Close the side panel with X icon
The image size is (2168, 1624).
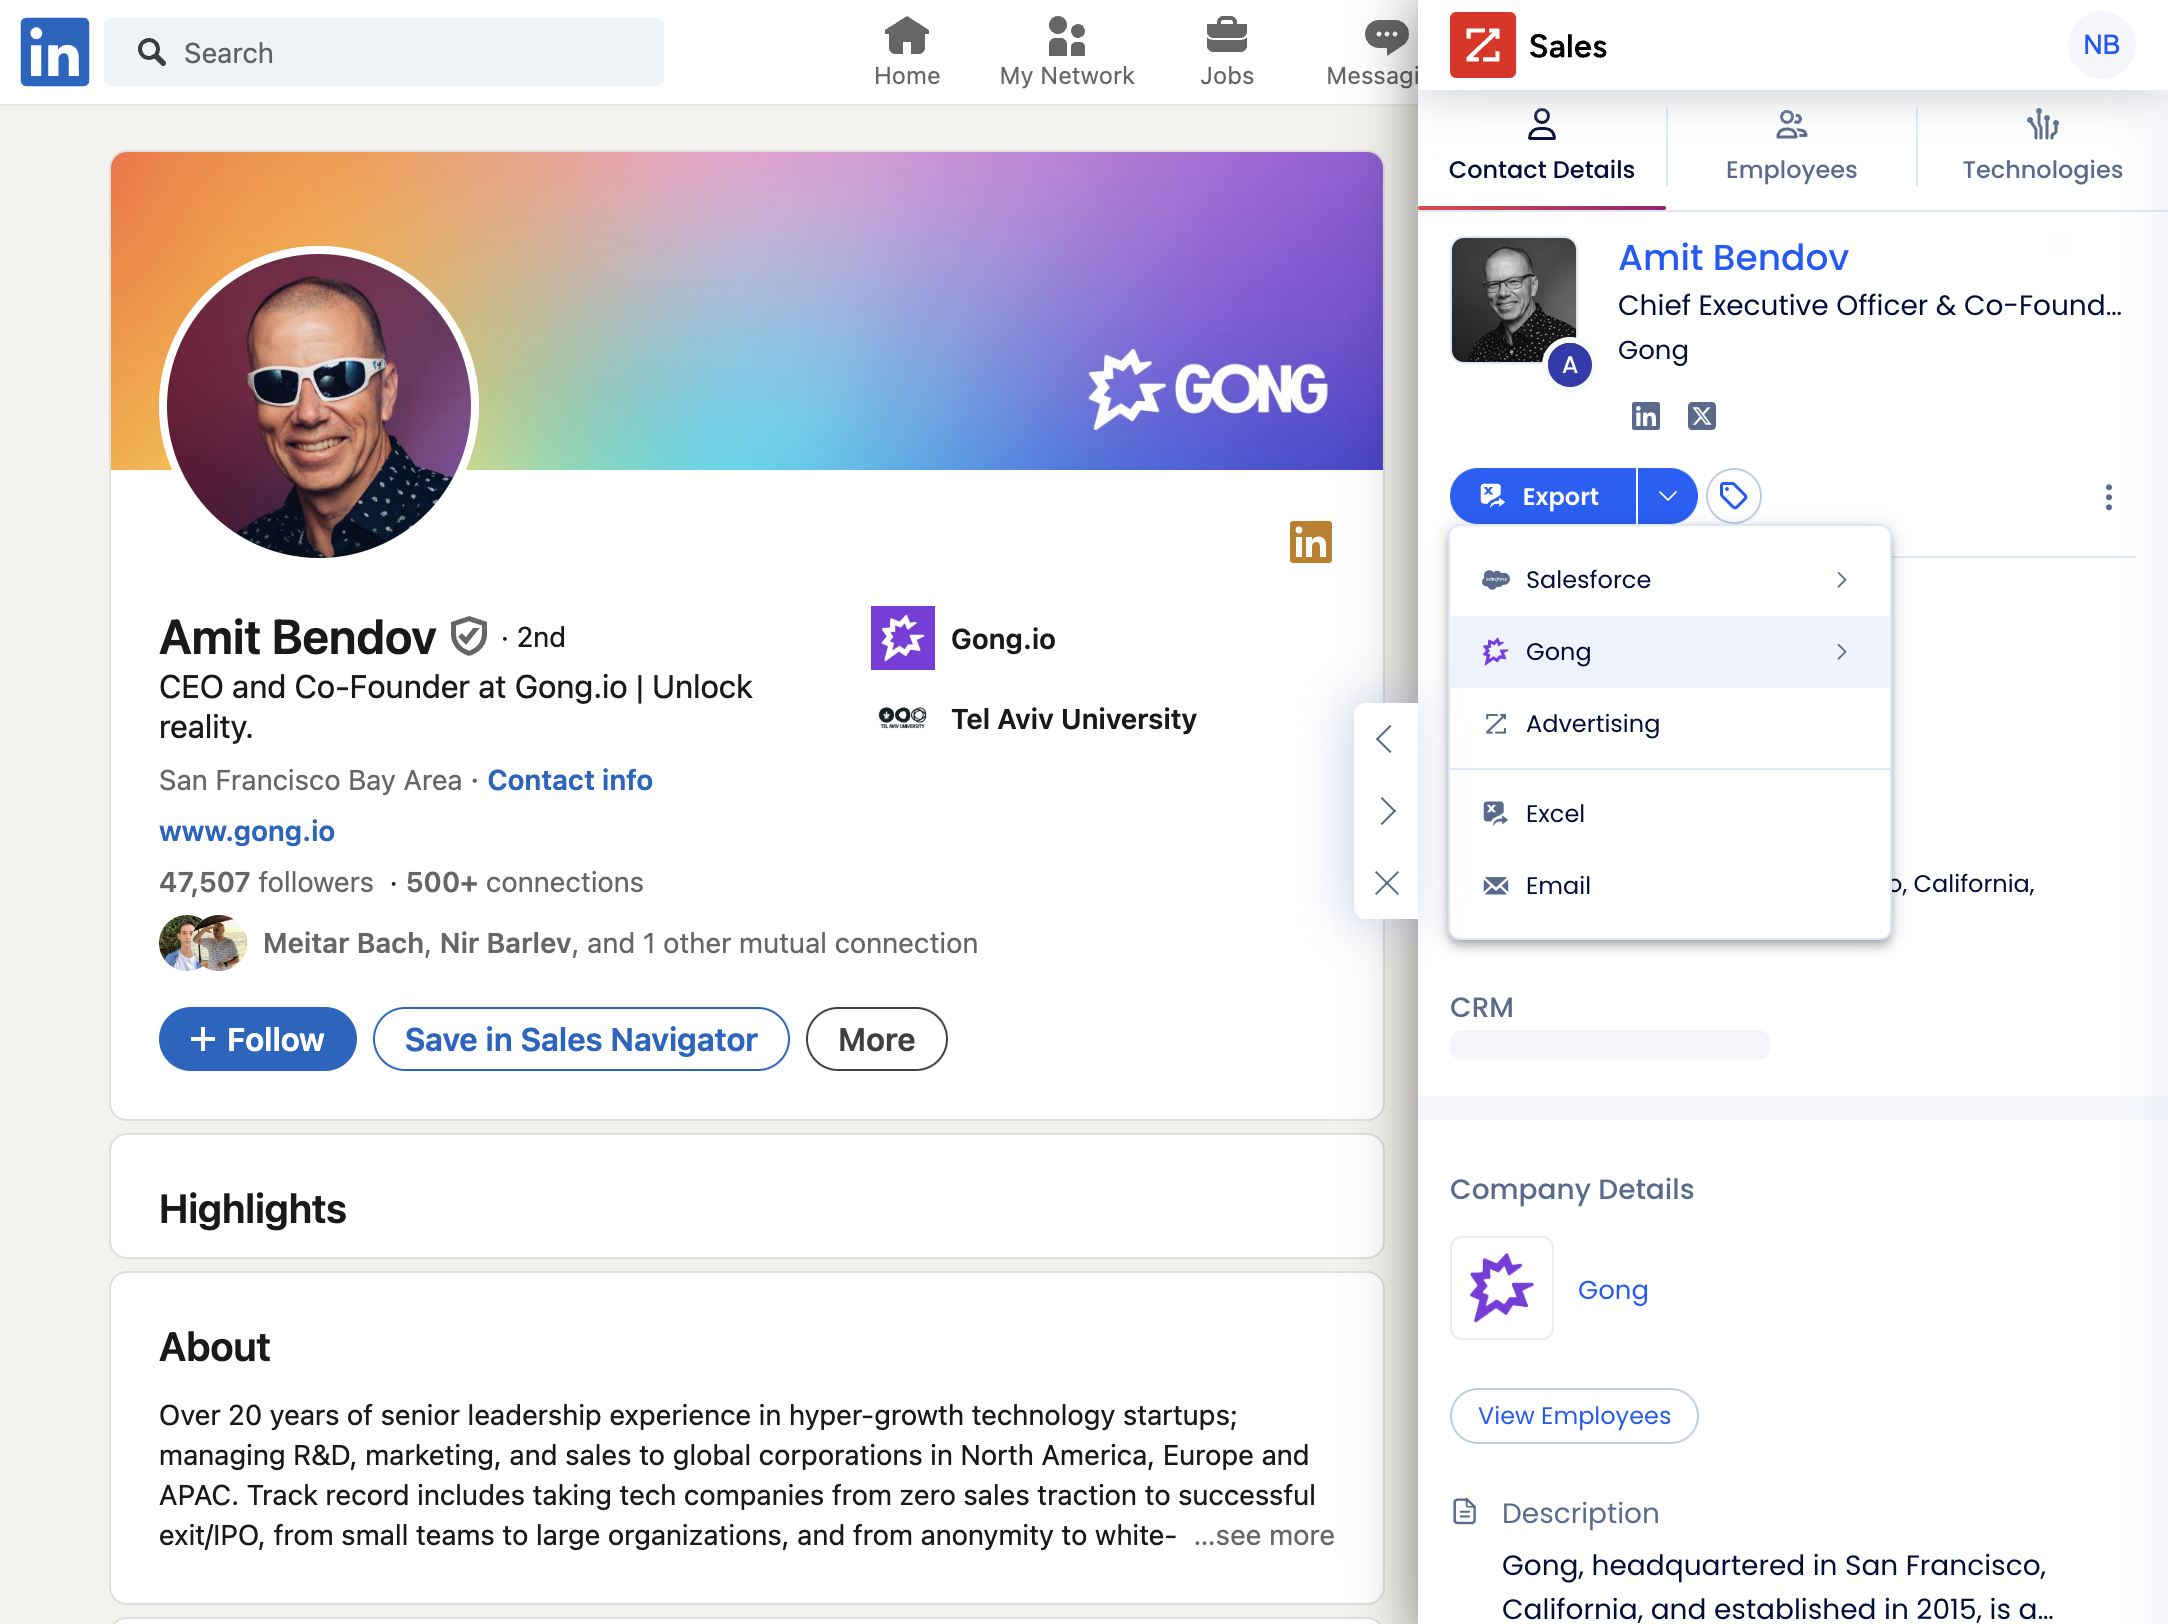tap(1386, 883)
